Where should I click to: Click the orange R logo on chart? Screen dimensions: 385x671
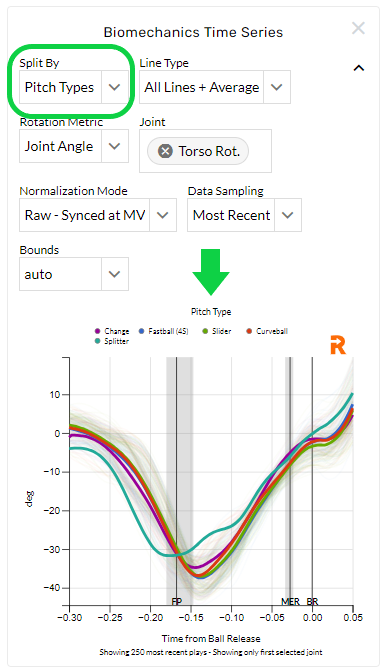338,345
